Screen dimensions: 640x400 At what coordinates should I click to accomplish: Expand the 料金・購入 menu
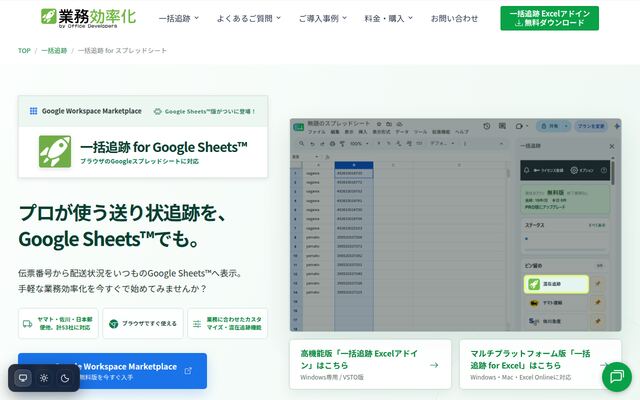pyautogui.click(x=388, y=18)
